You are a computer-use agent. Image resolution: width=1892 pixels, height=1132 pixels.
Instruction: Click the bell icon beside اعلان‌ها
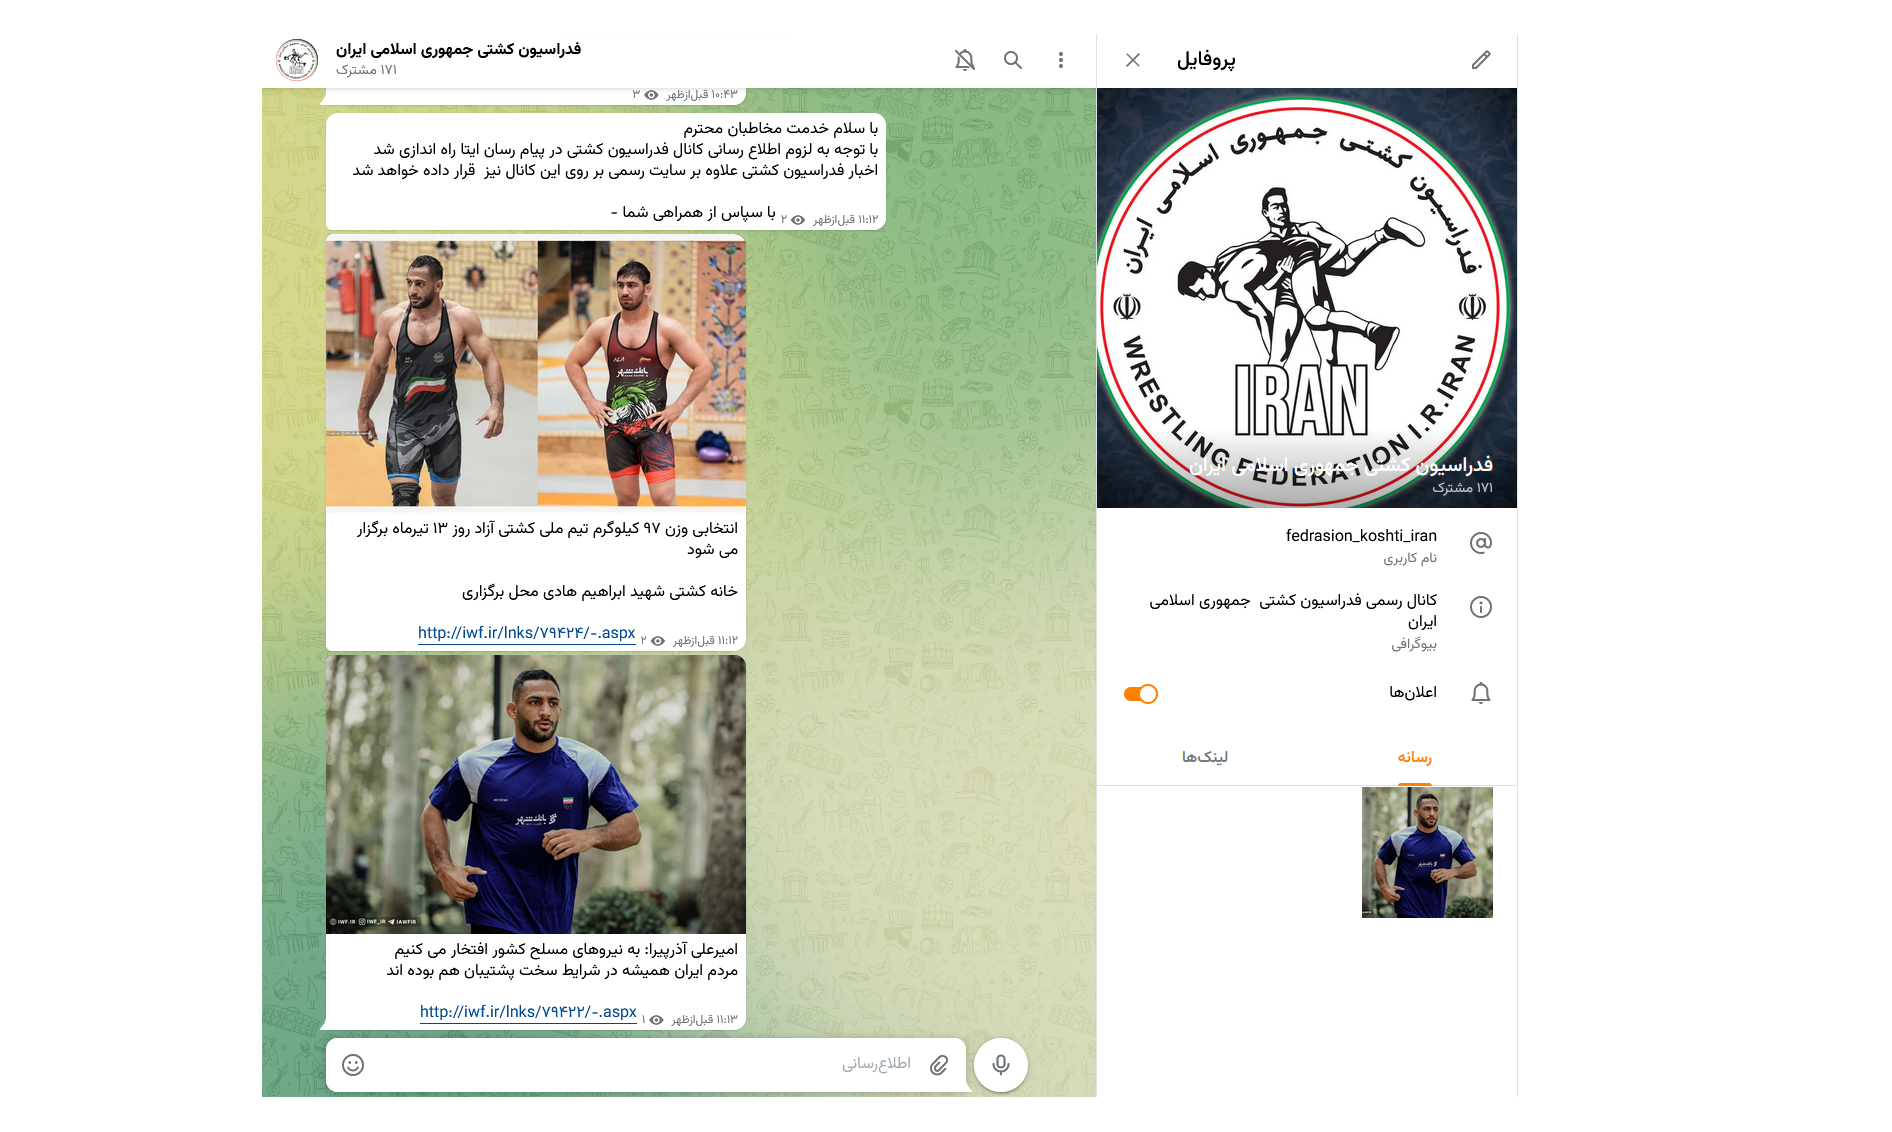point(1480,693)
